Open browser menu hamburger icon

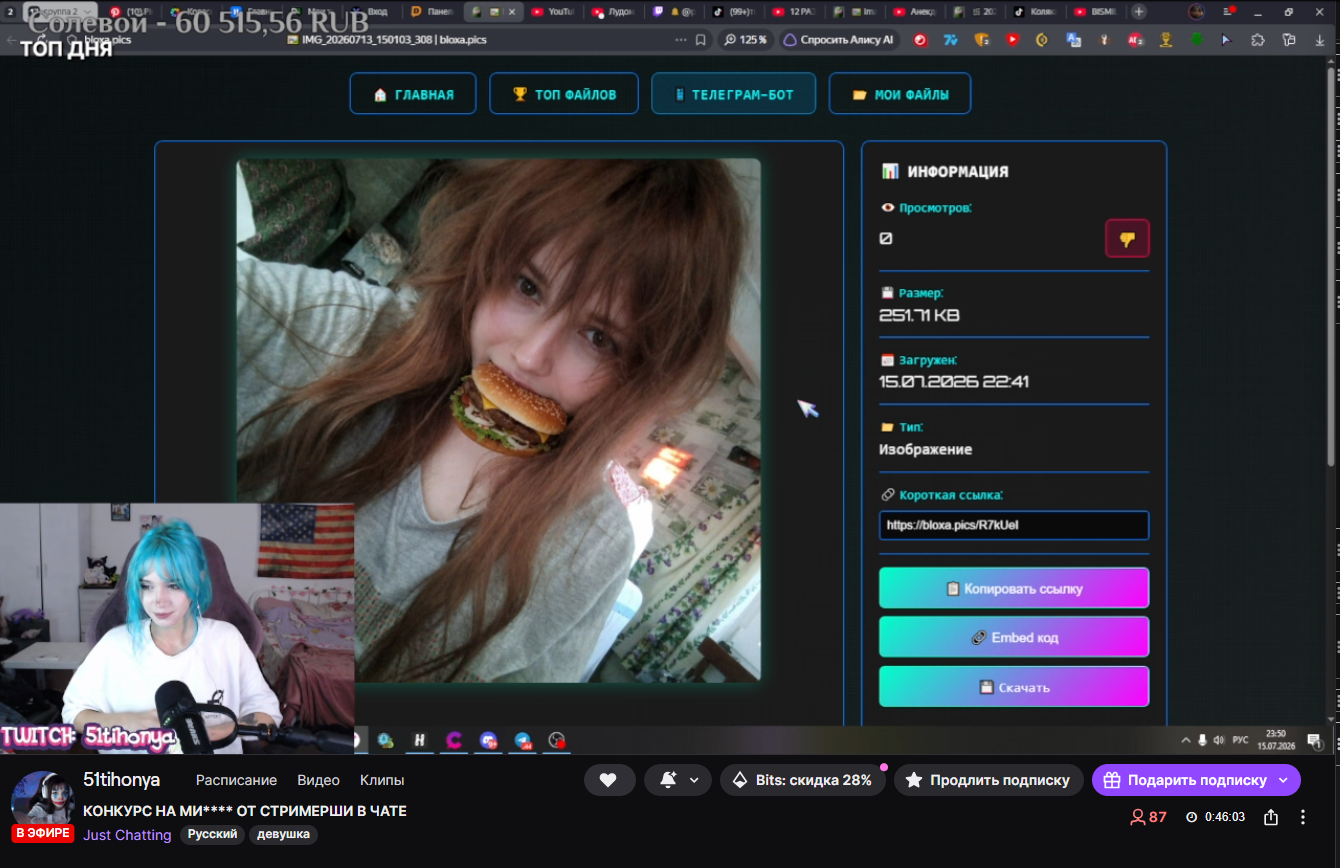1227,12
